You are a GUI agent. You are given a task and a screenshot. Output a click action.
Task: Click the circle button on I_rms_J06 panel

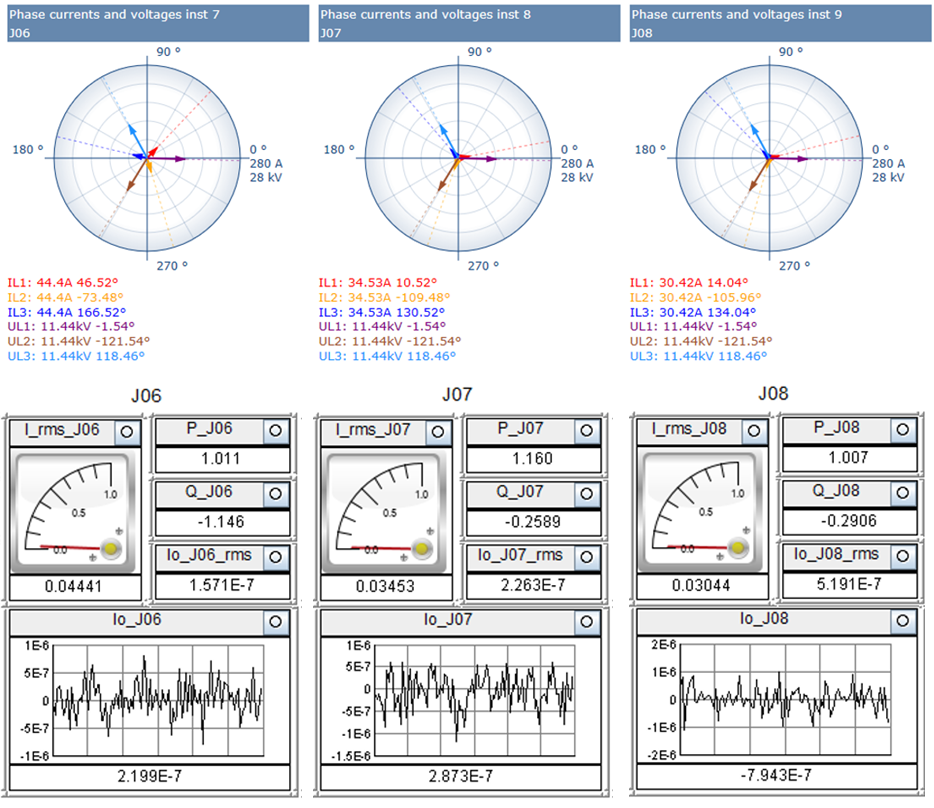point(127,432)
